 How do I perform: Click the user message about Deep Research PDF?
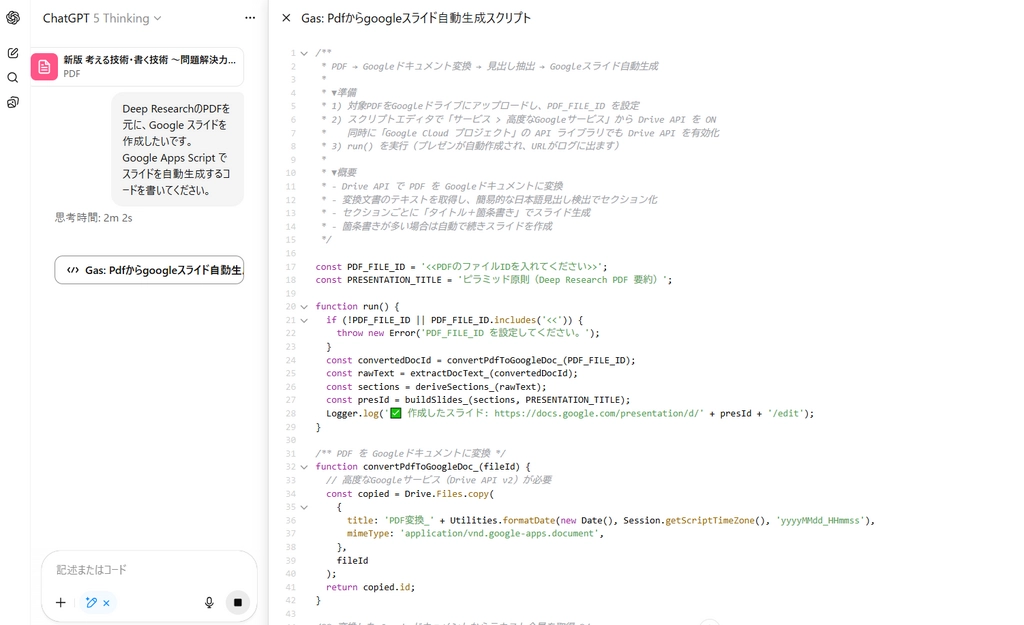click(x=178, y=150)
